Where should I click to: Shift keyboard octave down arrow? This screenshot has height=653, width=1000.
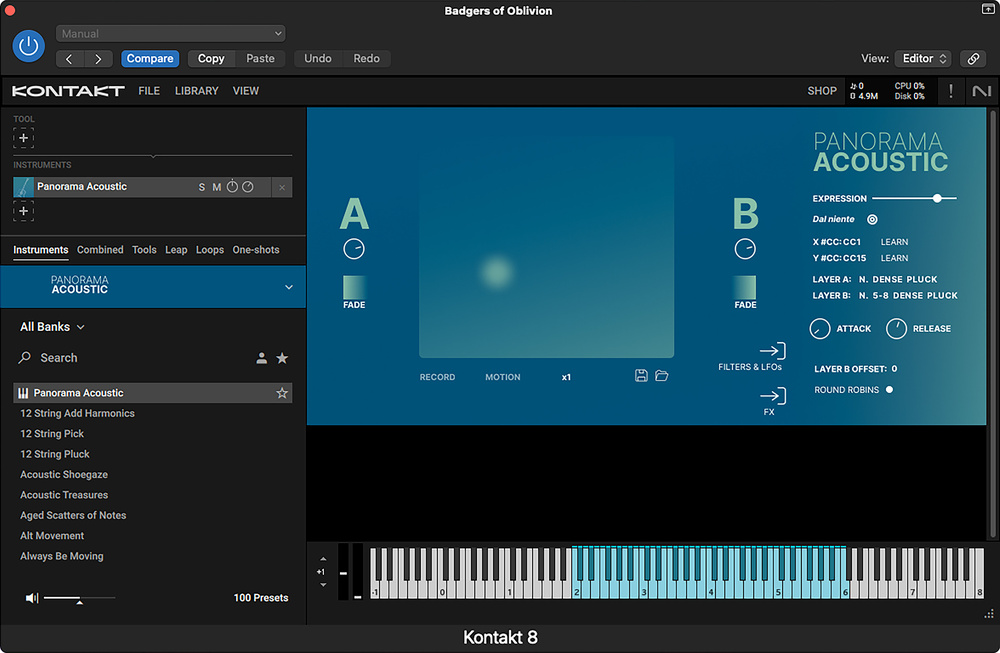(323, 585)
